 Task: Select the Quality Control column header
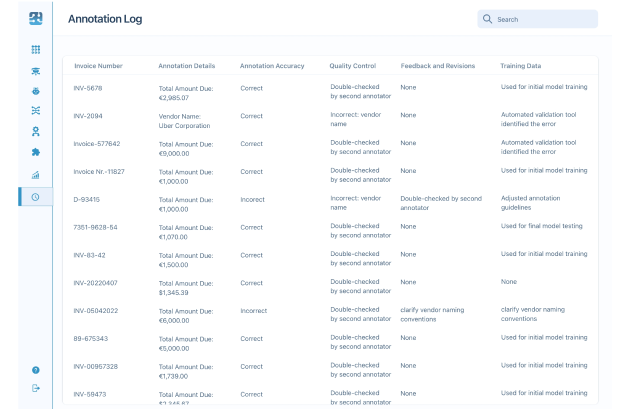point(352,66)
